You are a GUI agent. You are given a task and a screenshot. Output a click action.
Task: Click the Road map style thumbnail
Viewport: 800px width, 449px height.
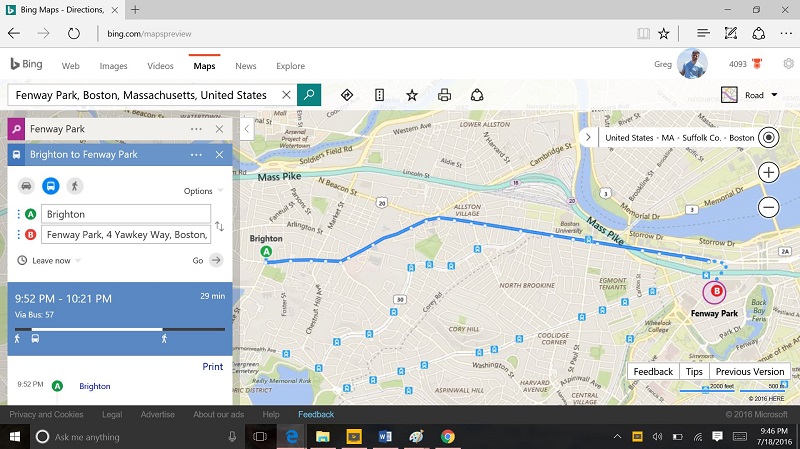(729, 95)
